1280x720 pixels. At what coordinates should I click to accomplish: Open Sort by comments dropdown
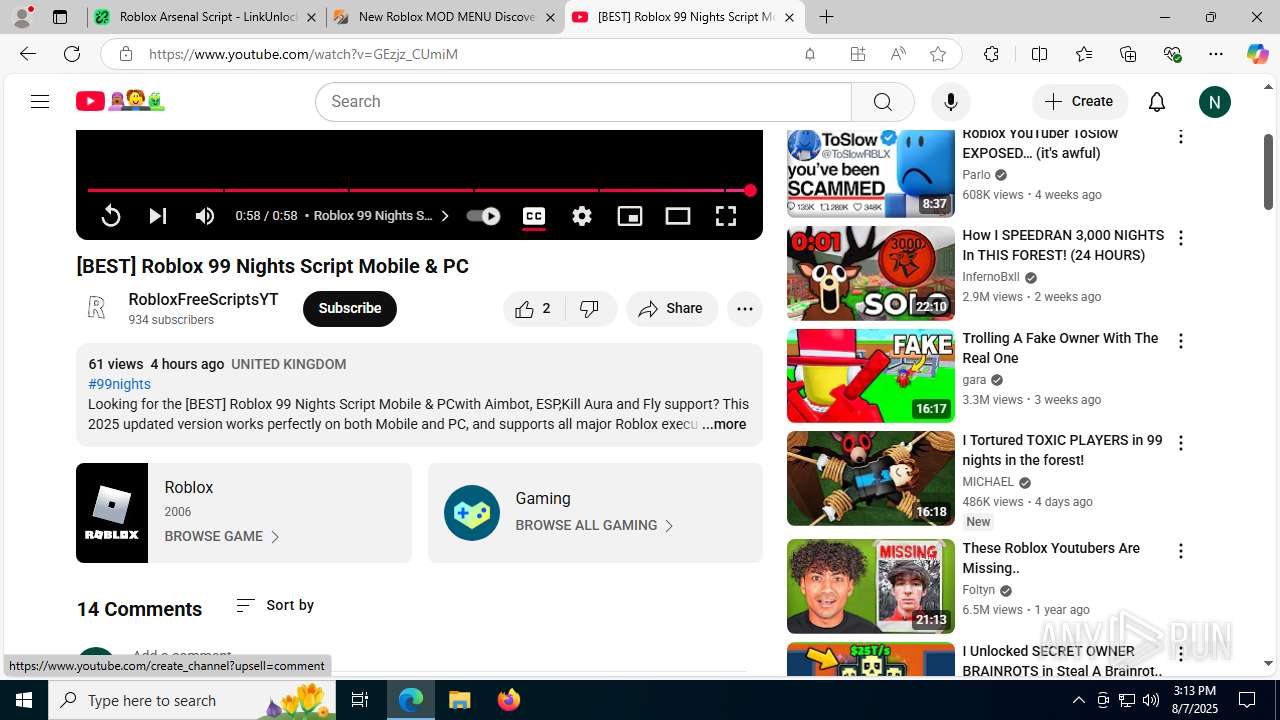pos(275,605)
